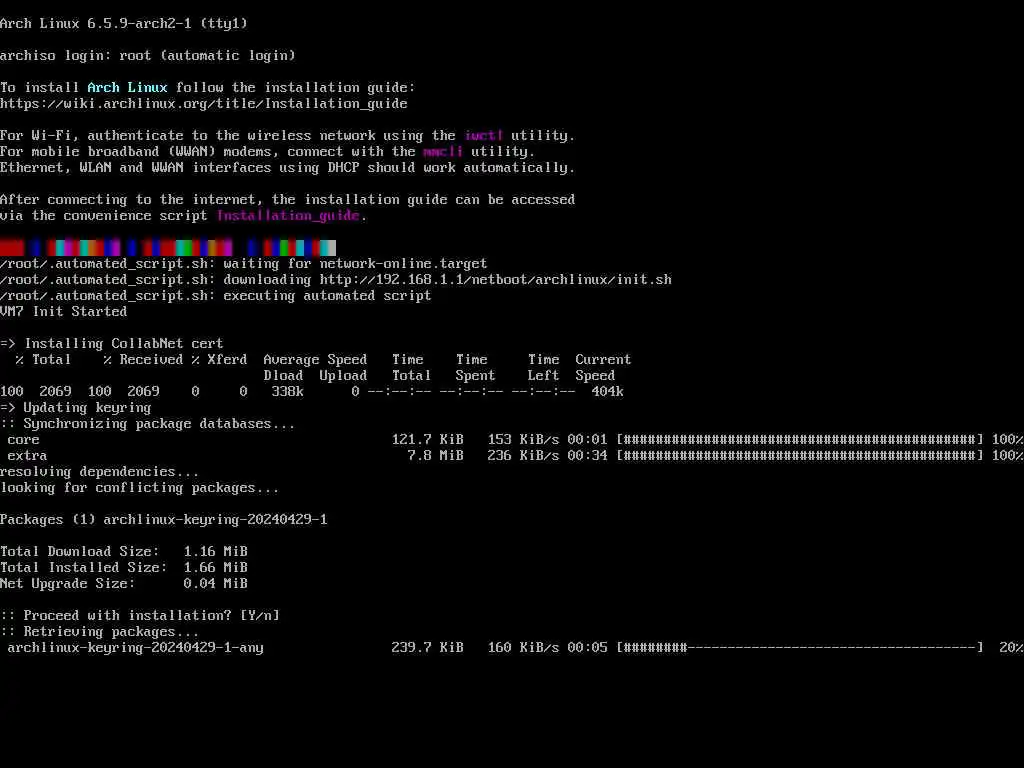
Task: Click the 'Net Upgrade Size: 0.04 MiB' line
Action: (x=124, y=584)
